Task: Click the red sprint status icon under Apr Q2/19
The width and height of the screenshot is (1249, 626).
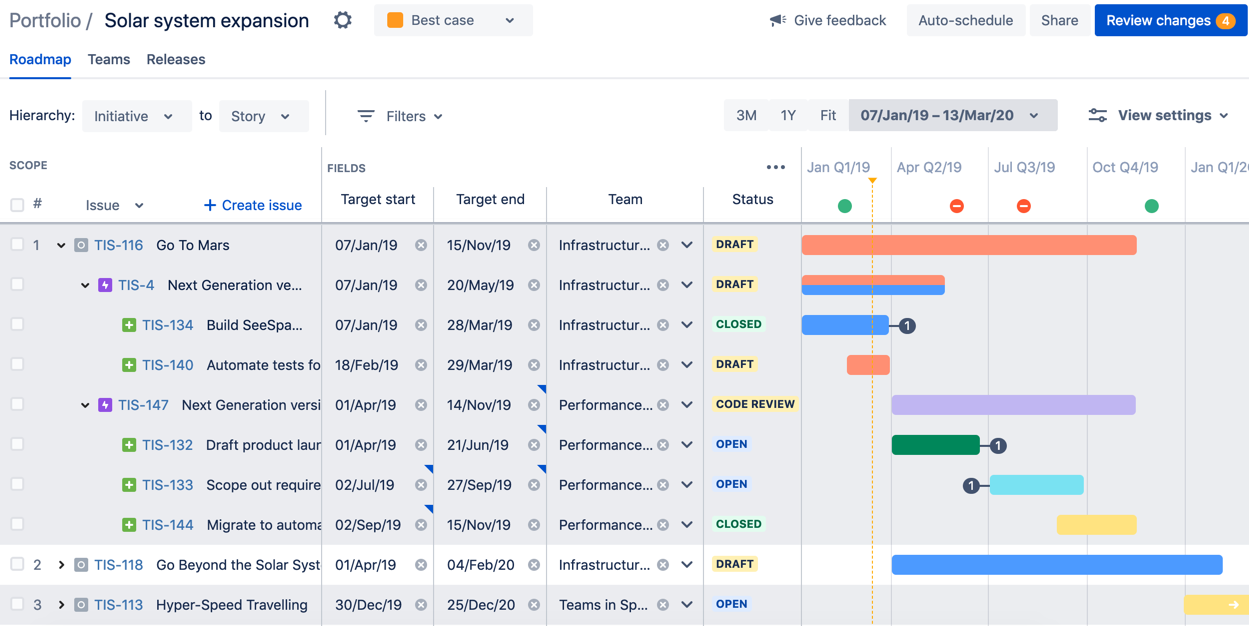Action: point(956,205)
